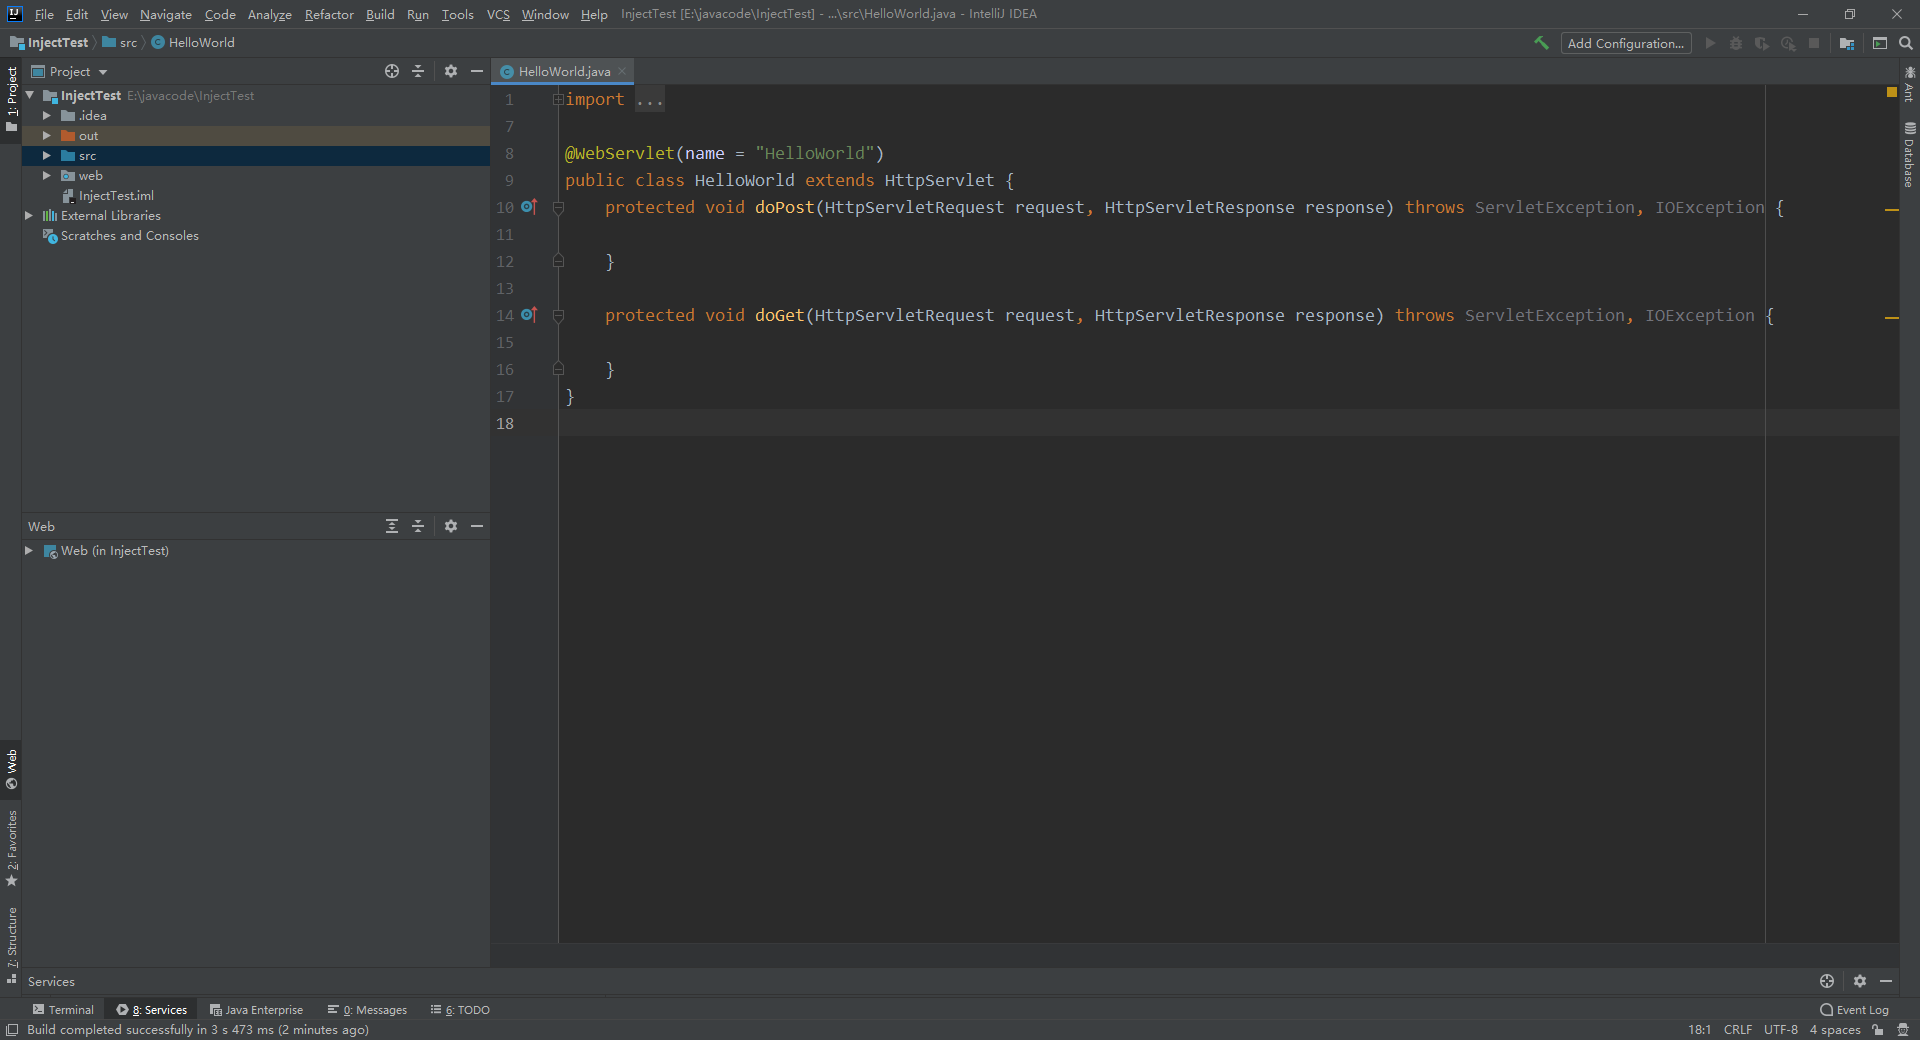This screenshot has height=1040, width=1920.
Task: Toggle the Database side panel
Action: [x=1909, y=155]
